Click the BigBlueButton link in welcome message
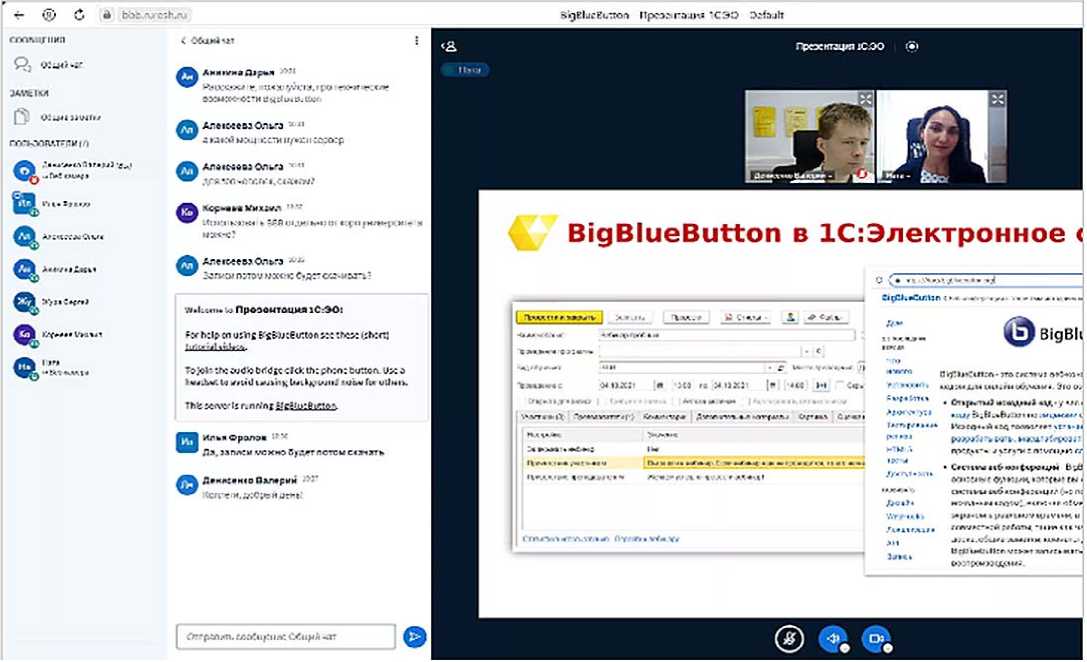 [305, 406]
